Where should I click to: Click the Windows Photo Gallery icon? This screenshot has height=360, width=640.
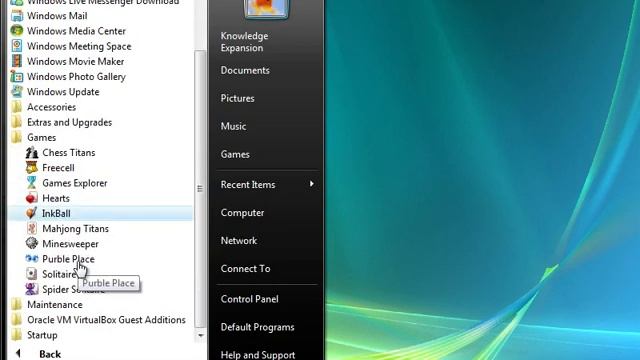pyautogui.click(x=17, y=77)
